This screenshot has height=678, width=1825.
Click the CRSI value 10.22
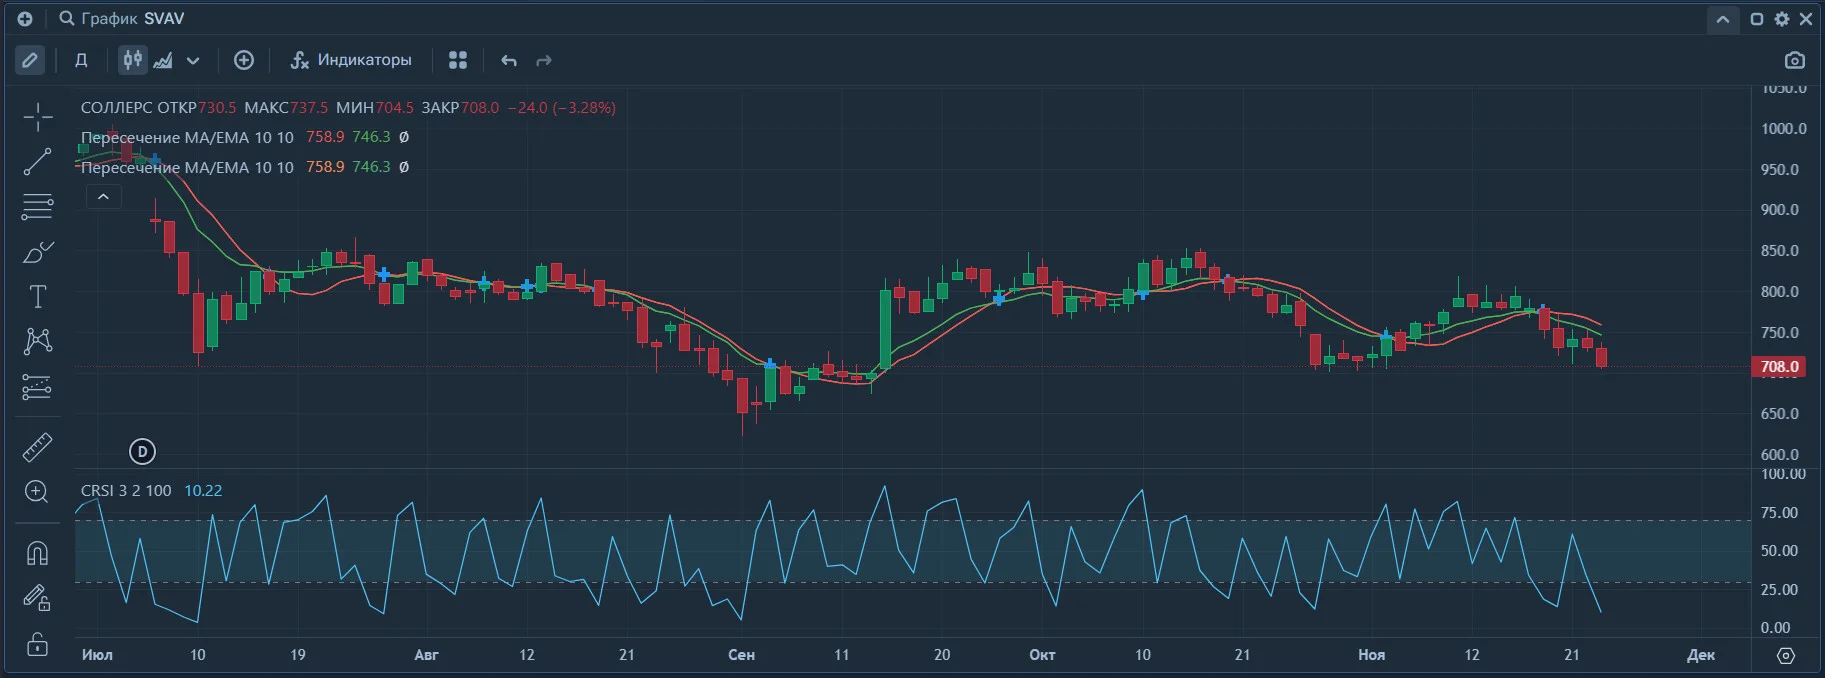coord(203,491)
